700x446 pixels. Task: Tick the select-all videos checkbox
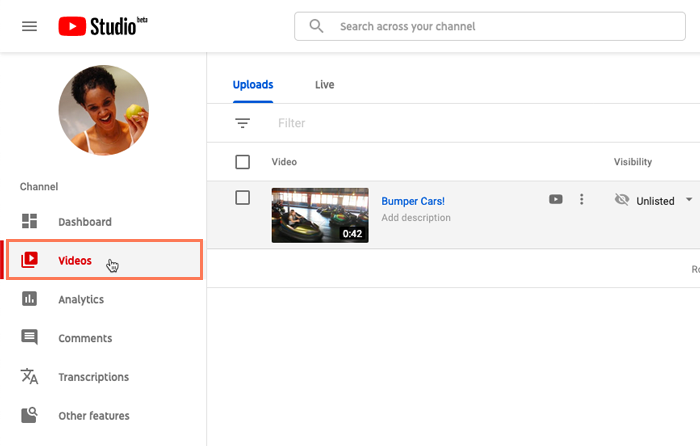pos(242,162)
